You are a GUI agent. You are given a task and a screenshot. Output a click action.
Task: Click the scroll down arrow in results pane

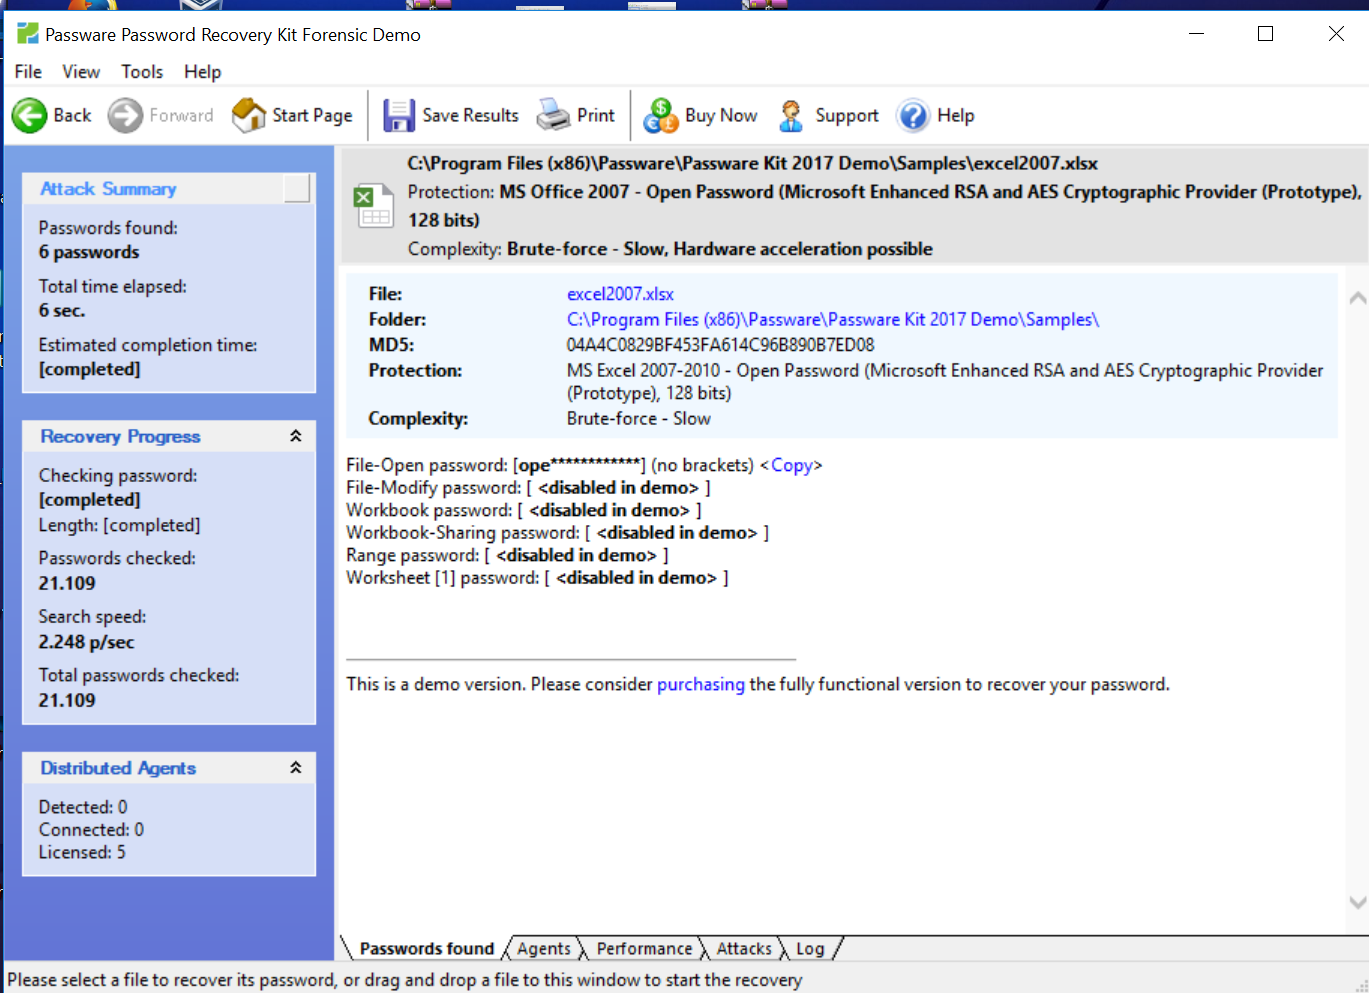click(1358, 902)
